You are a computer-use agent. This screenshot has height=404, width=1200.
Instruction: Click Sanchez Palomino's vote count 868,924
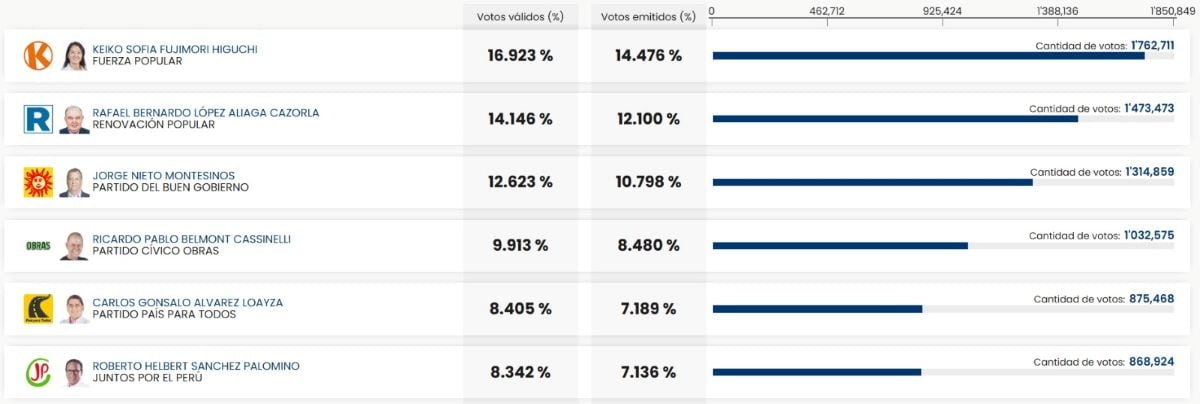1151,362
